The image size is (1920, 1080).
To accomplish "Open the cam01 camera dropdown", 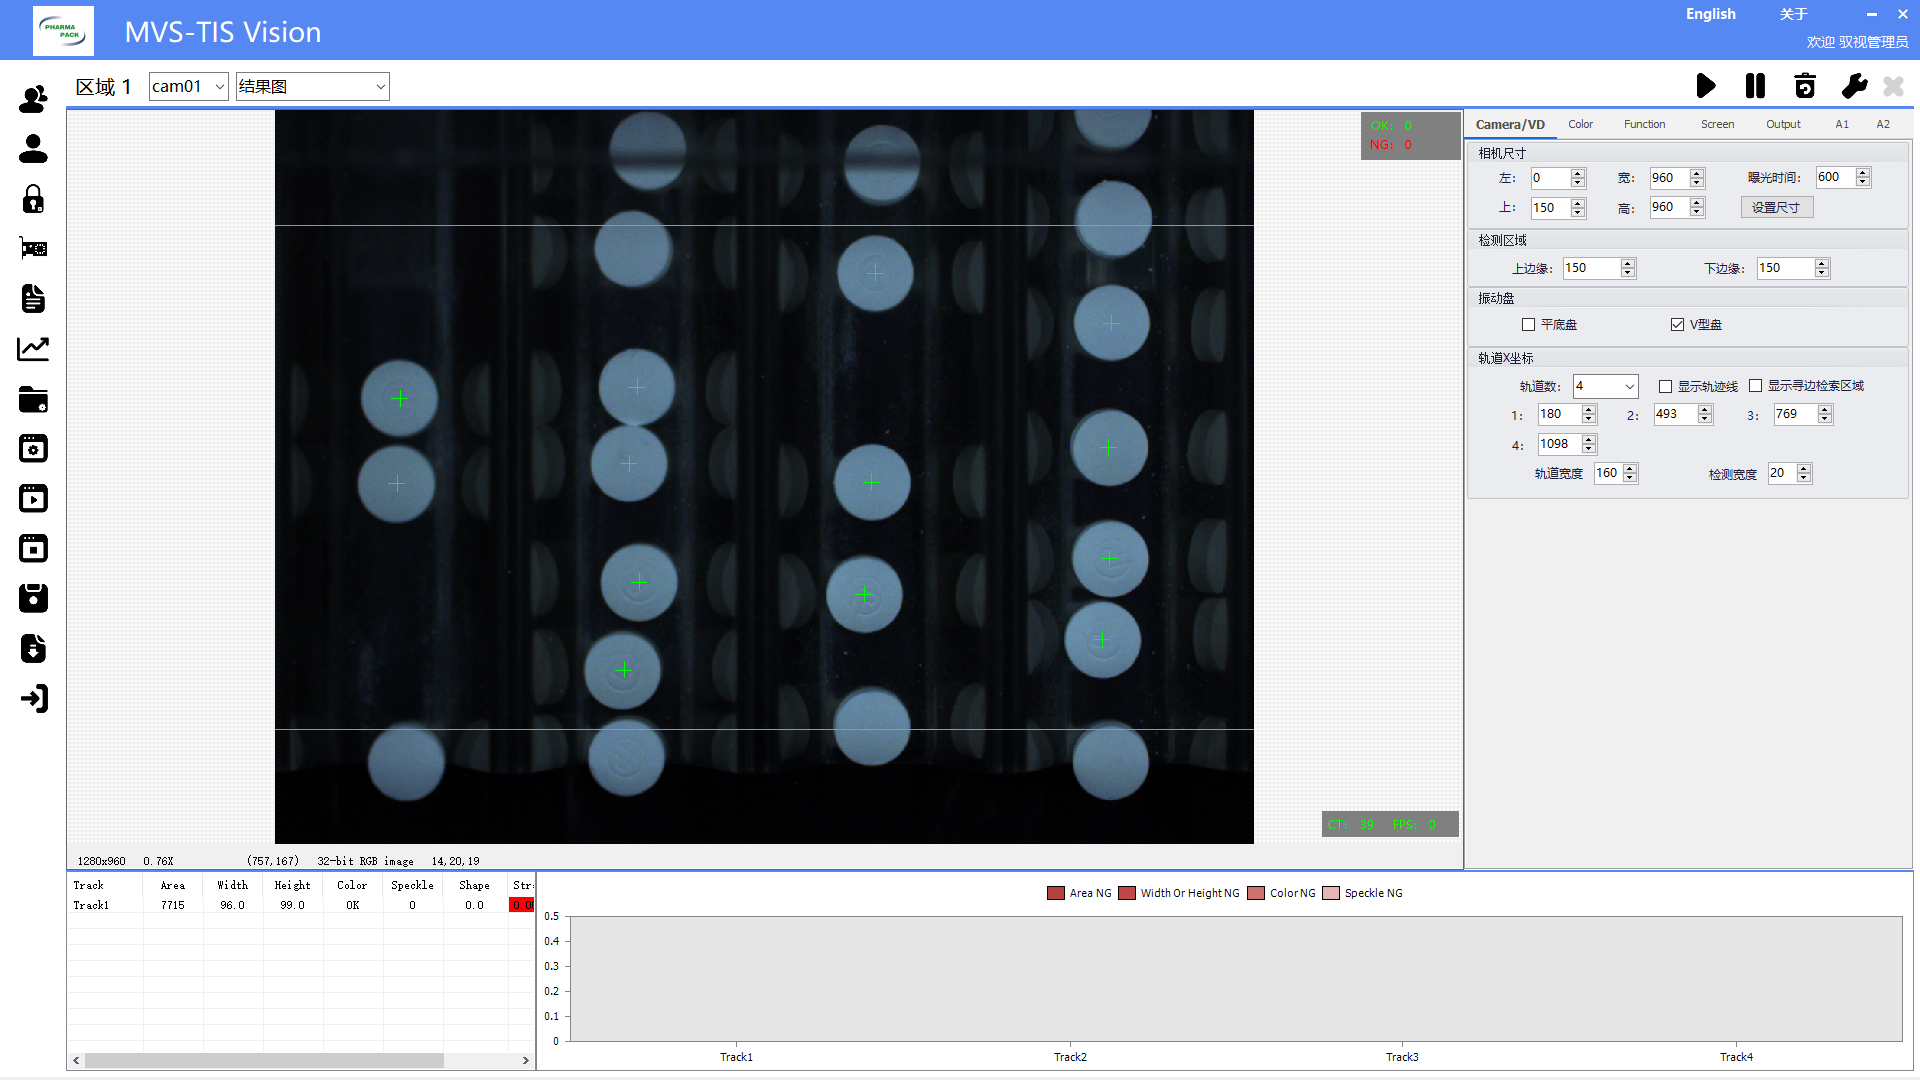I will tap(188, 86).
